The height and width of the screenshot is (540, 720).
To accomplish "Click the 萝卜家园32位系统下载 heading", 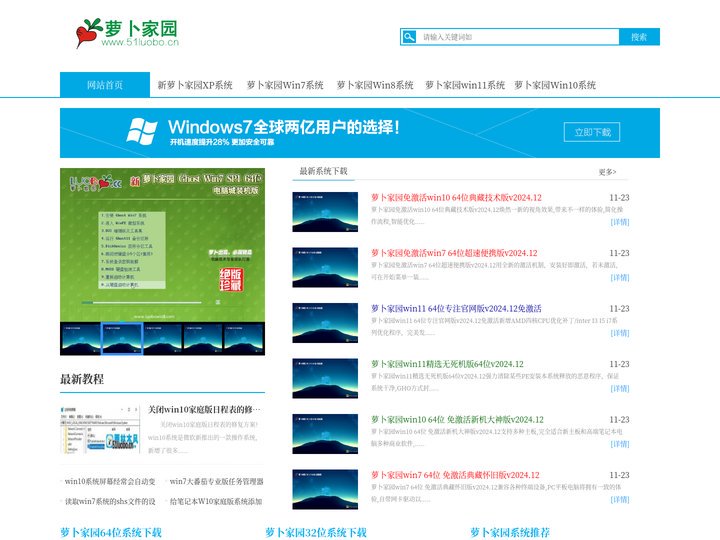I will [x=316, y=533].
